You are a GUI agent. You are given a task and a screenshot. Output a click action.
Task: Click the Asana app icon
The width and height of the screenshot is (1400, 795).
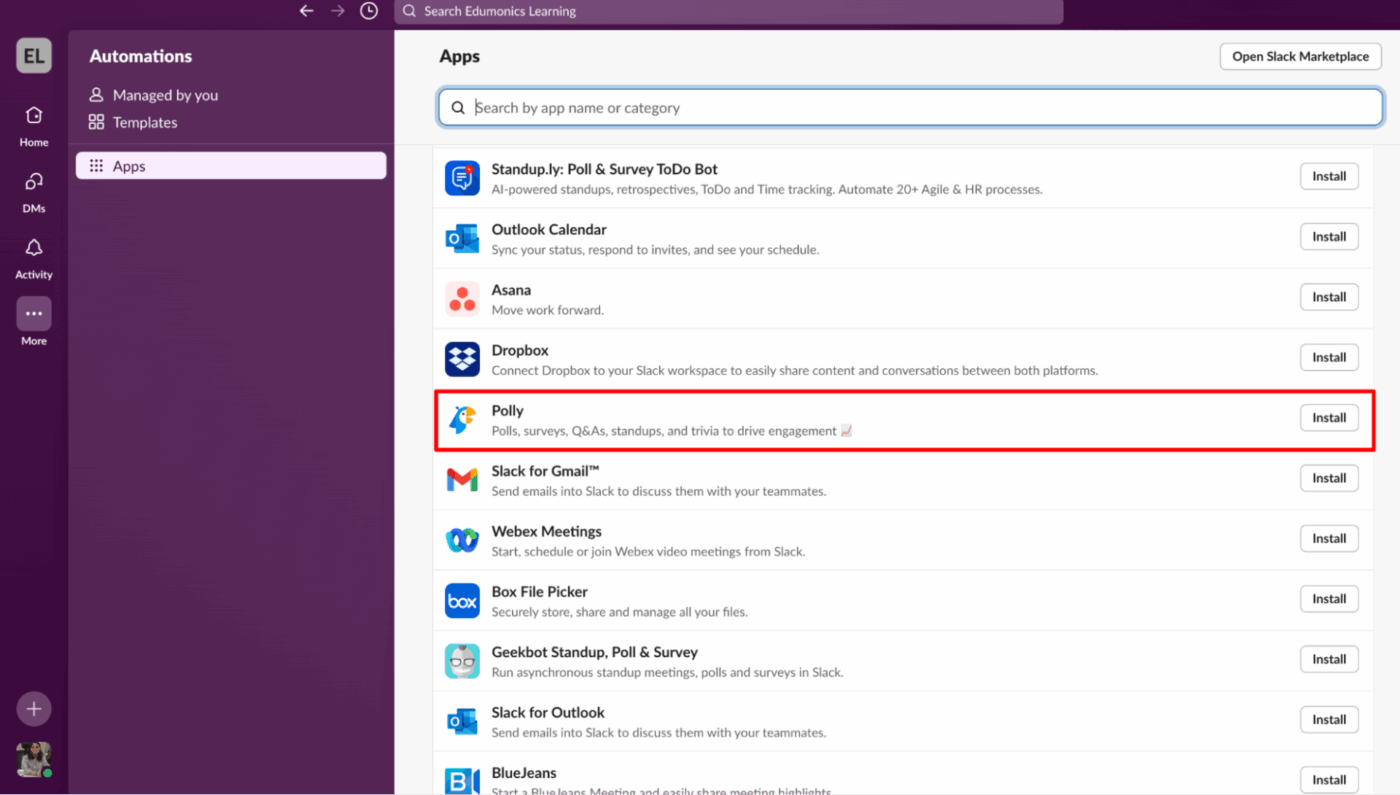(x=462, y=298)
